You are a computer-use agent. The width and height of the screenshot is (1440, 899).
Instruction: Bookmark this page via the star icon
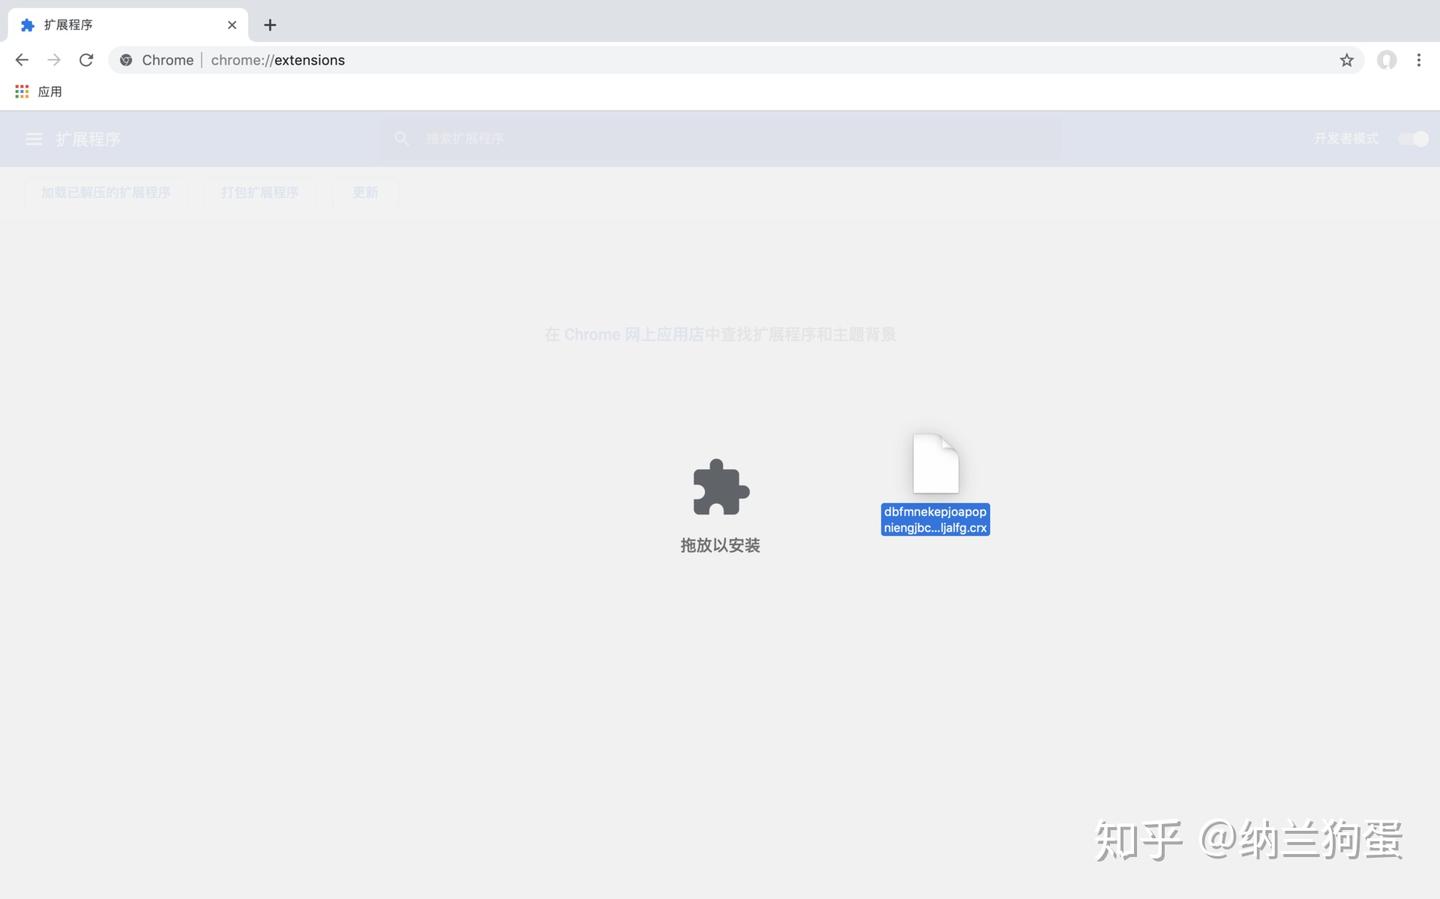1346,59
